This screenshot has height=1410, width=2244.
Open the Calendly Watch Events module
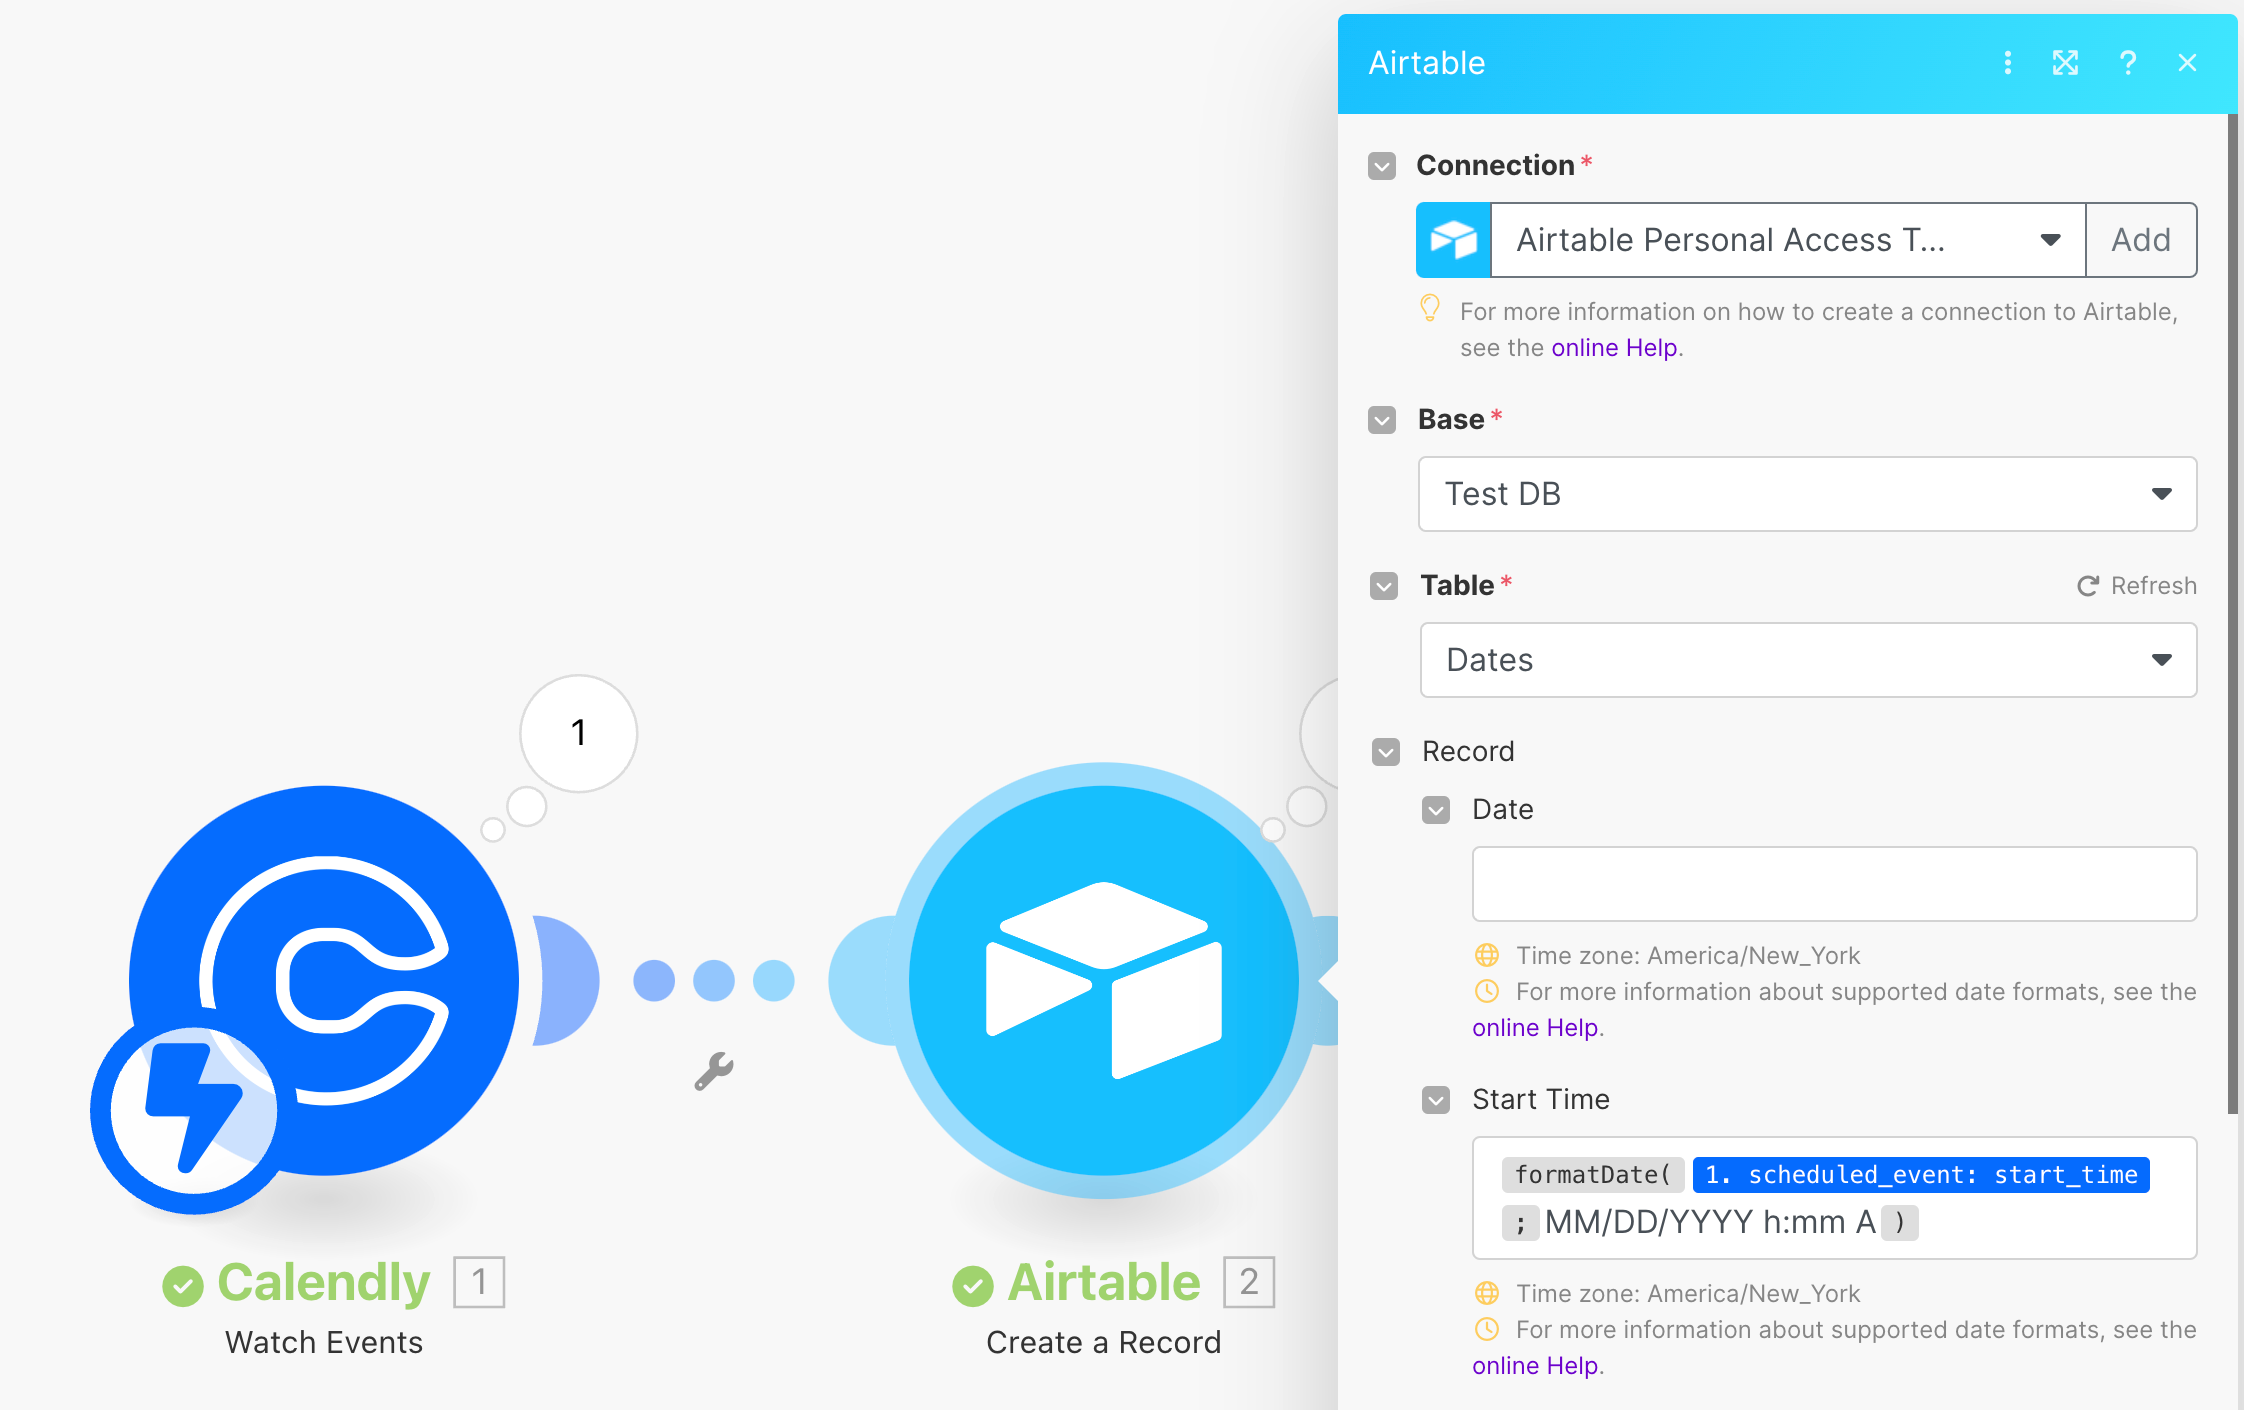[323, 980]
